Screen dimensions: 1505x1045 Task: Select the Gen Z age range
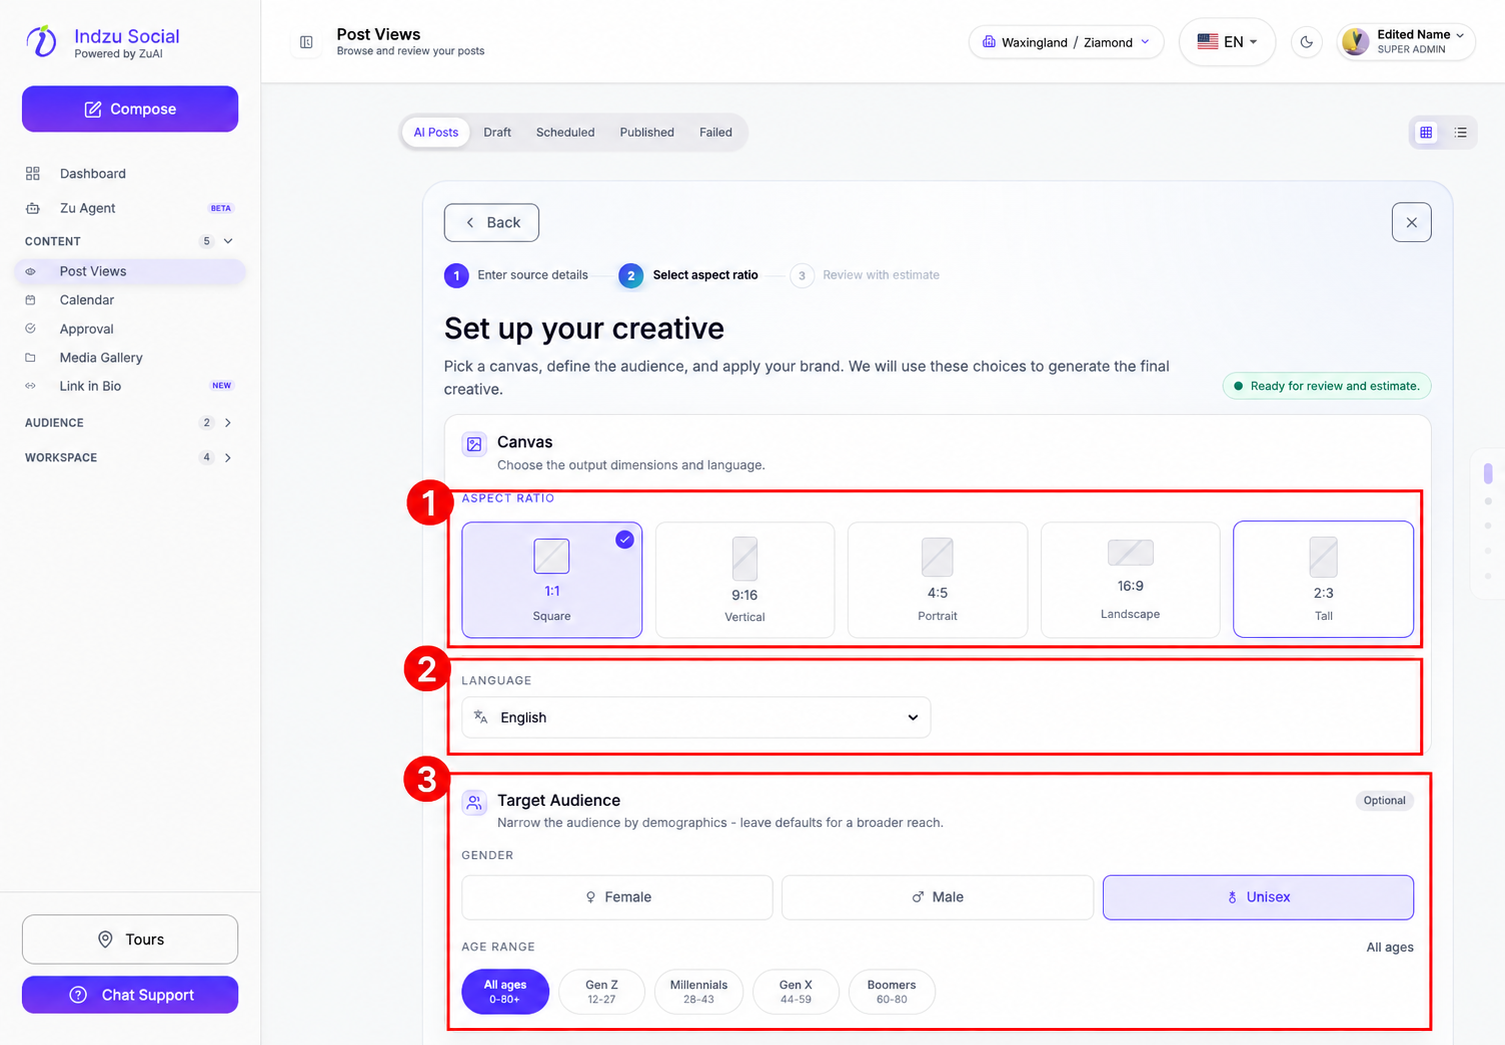(602, 991)
